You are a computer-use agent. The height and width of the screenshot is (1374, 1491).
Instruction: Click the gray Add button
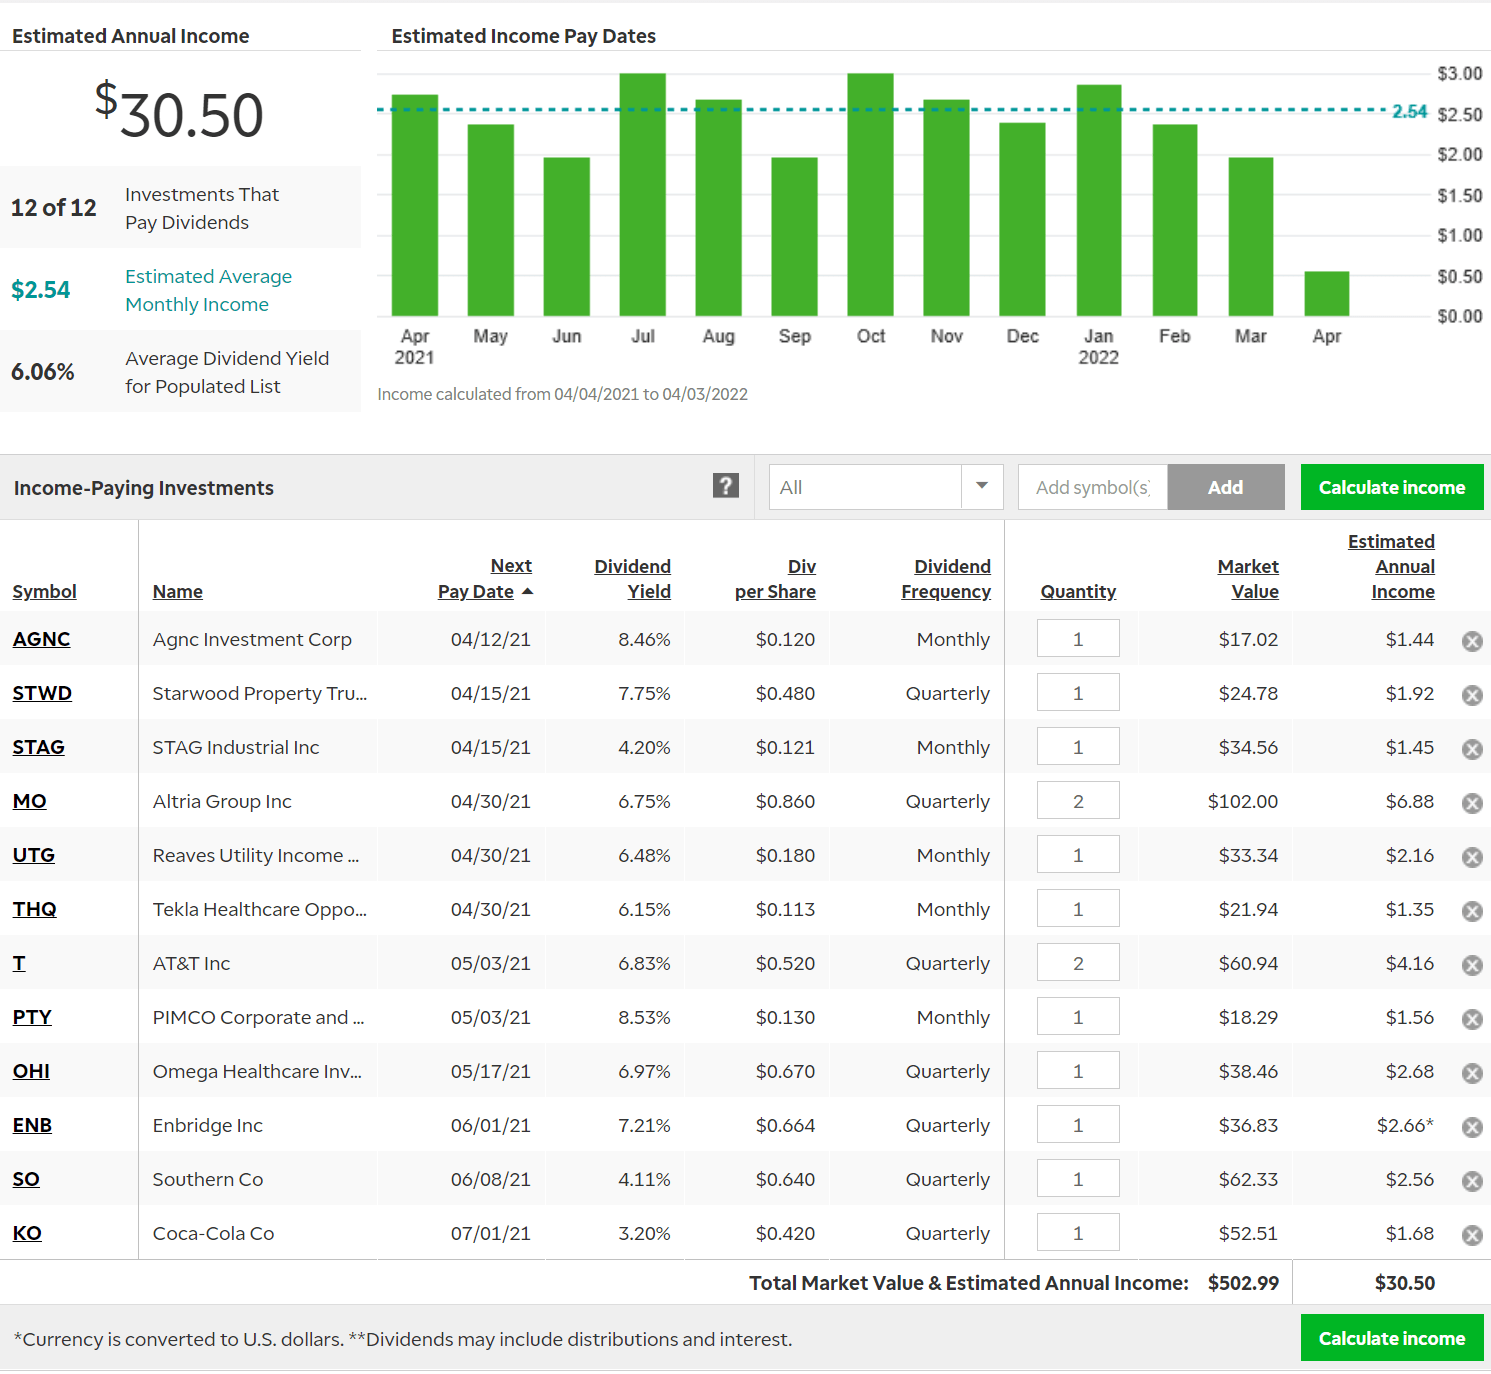(x=1226, y=487)
